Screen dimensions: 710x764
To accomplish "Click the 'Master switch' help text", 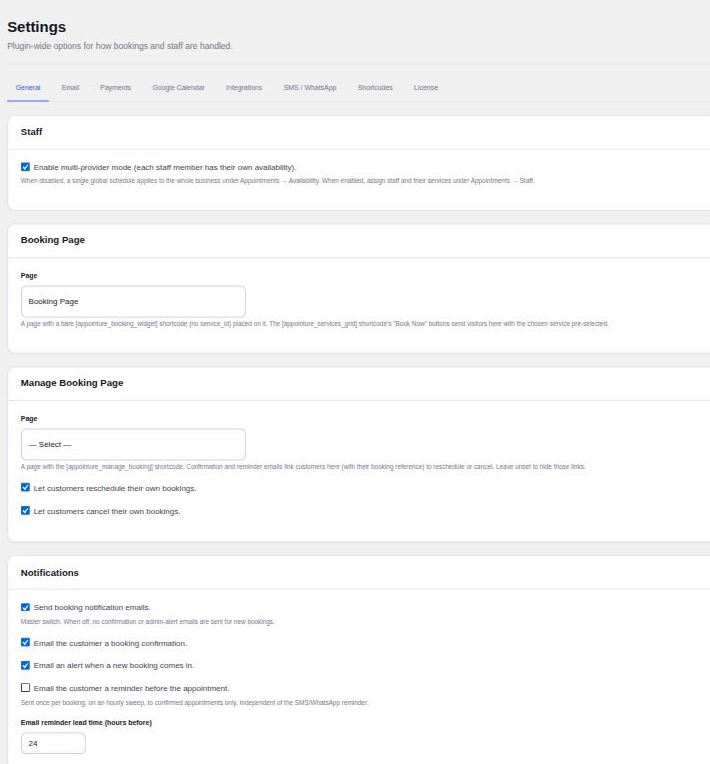I will (x=147, y=622).
